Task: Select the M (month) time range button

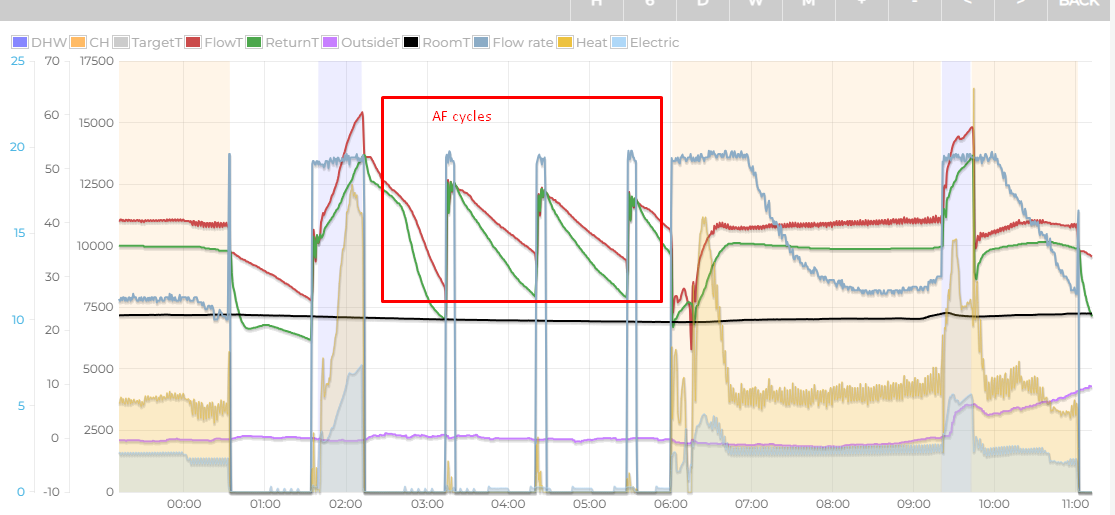Action: click(808, 5)
